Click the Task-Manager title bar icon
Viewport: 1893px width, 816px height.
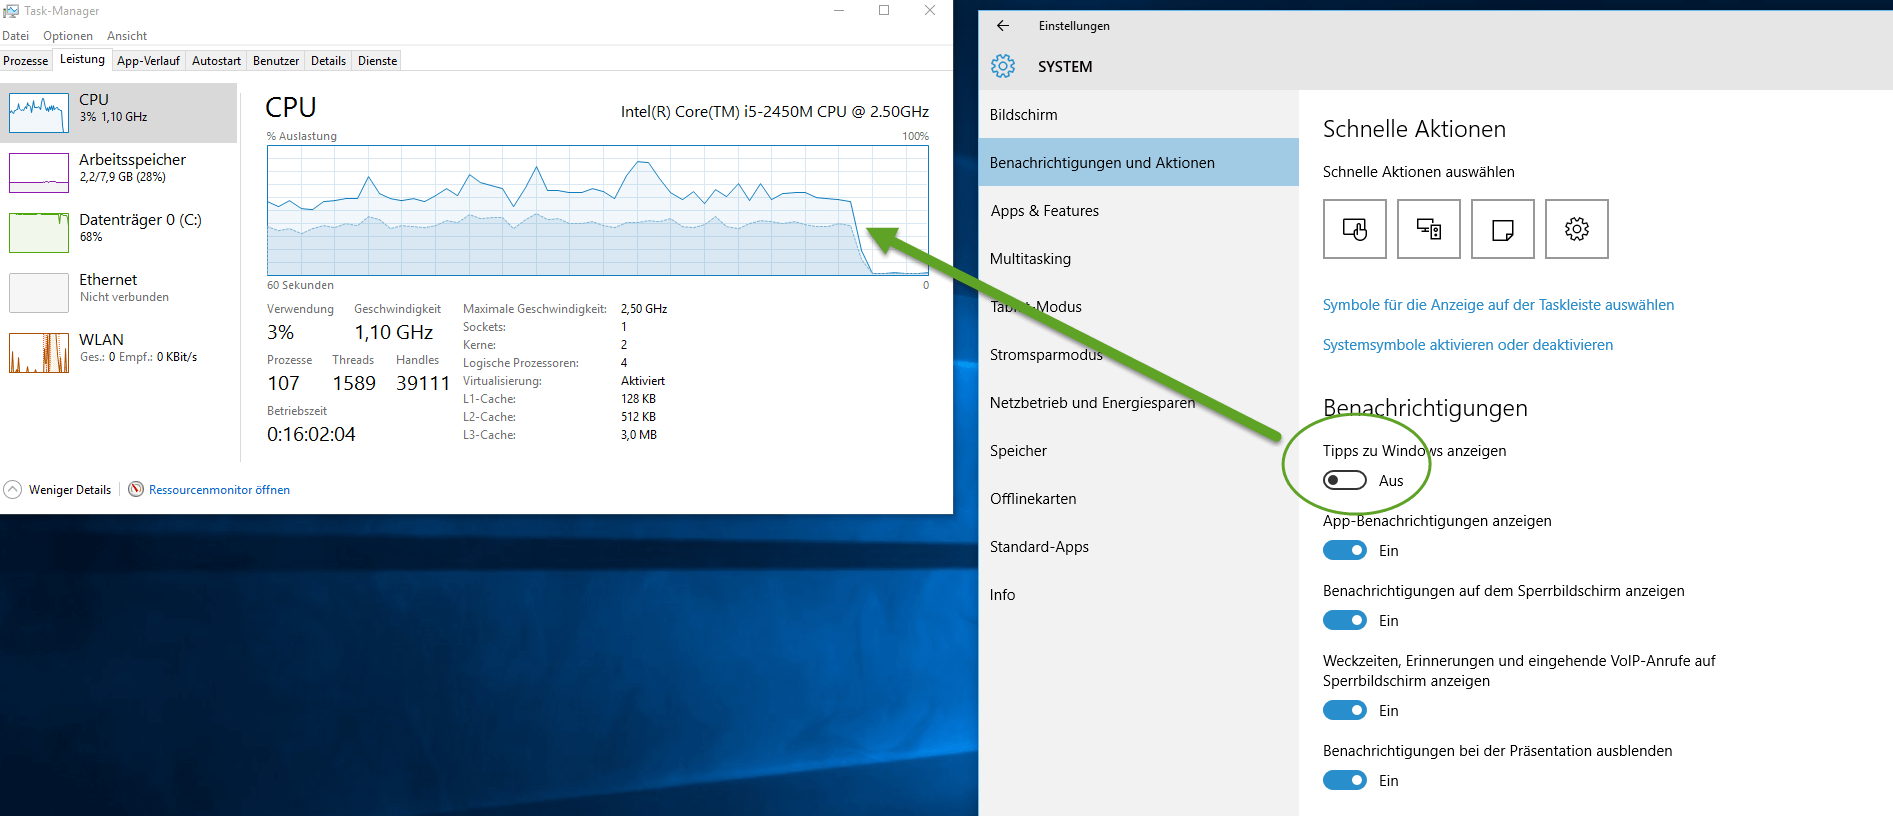coord(11,11)
